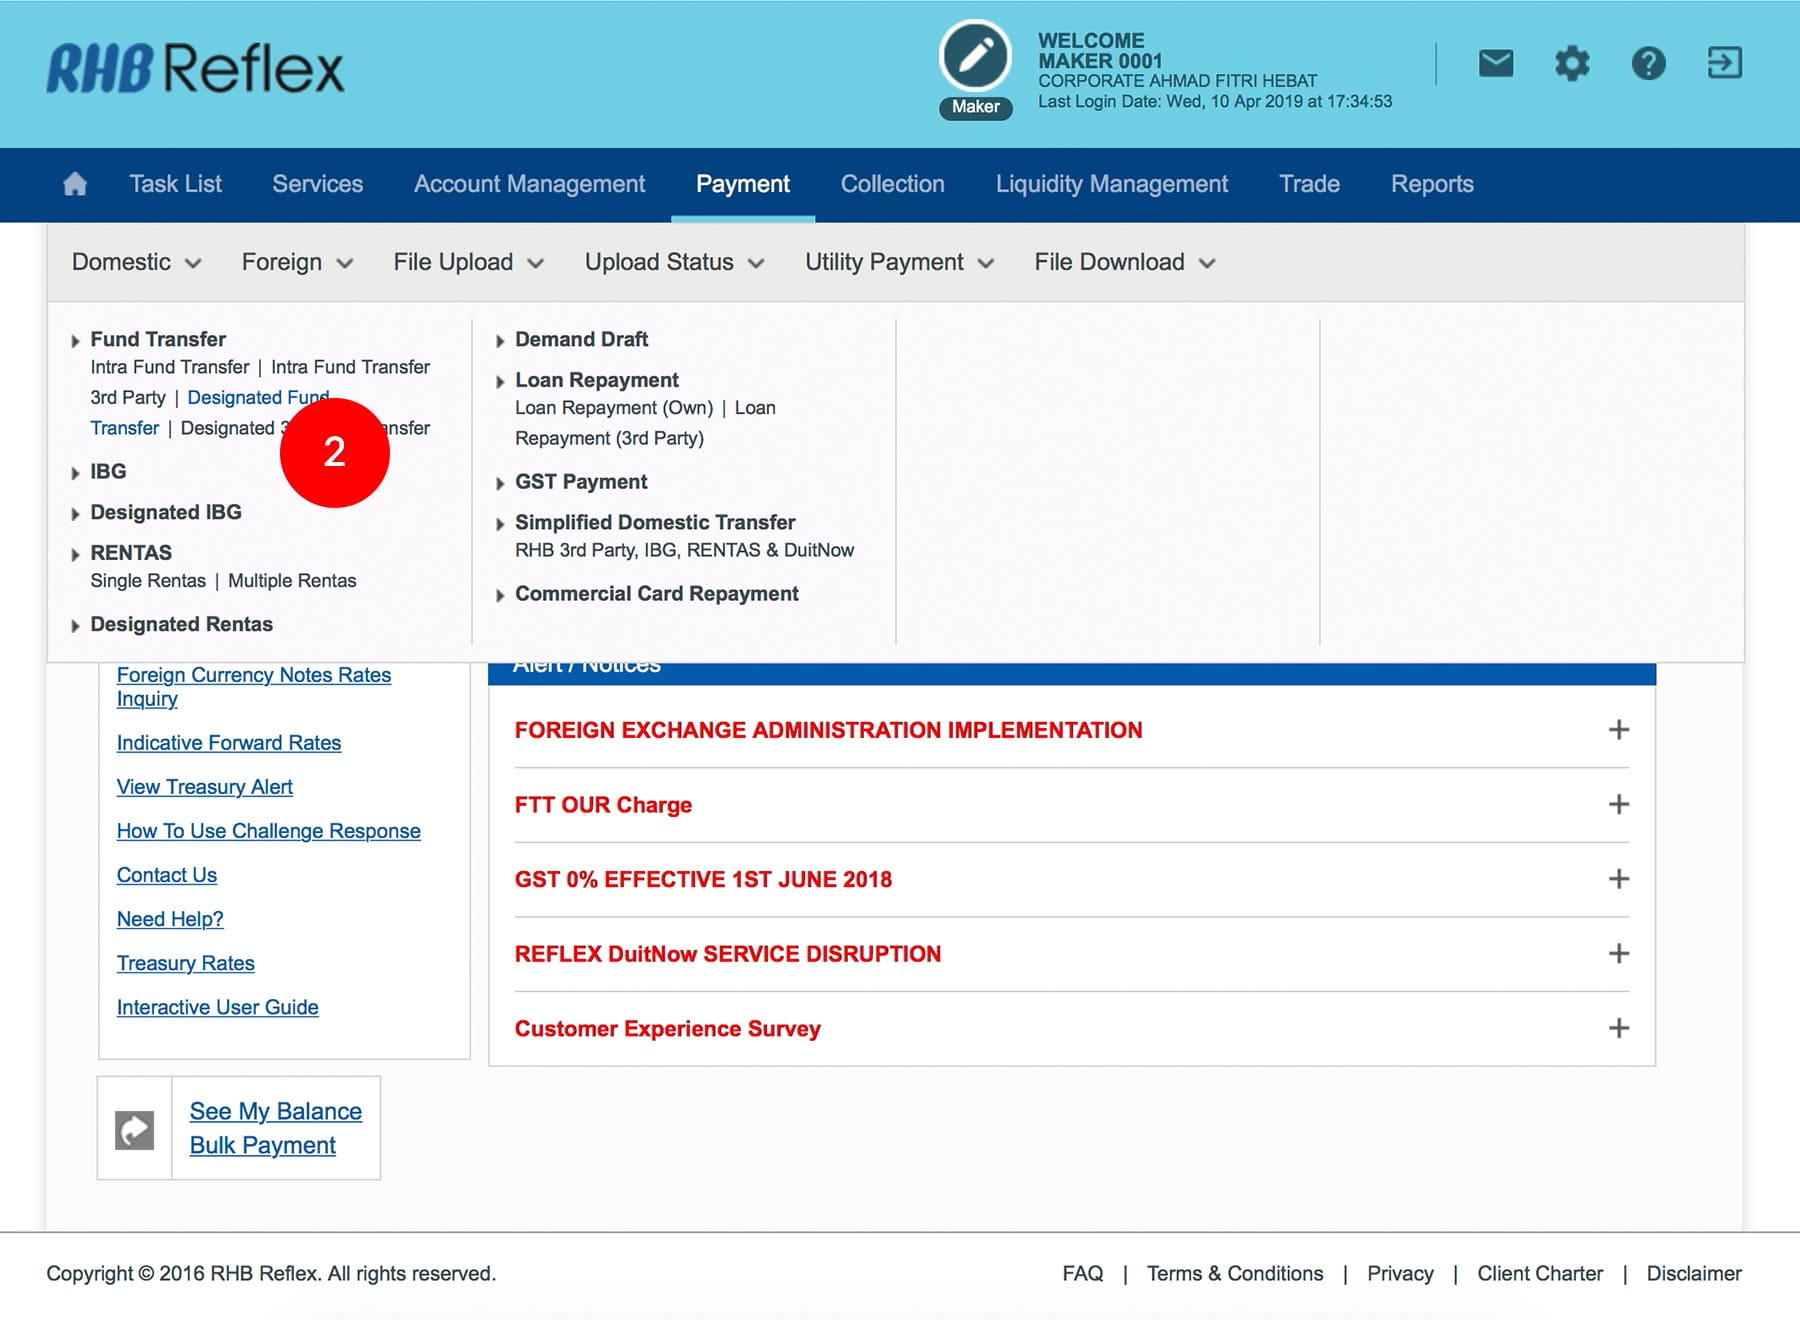
Task: Open settings via the gear icon
Action: [1572, 64]
